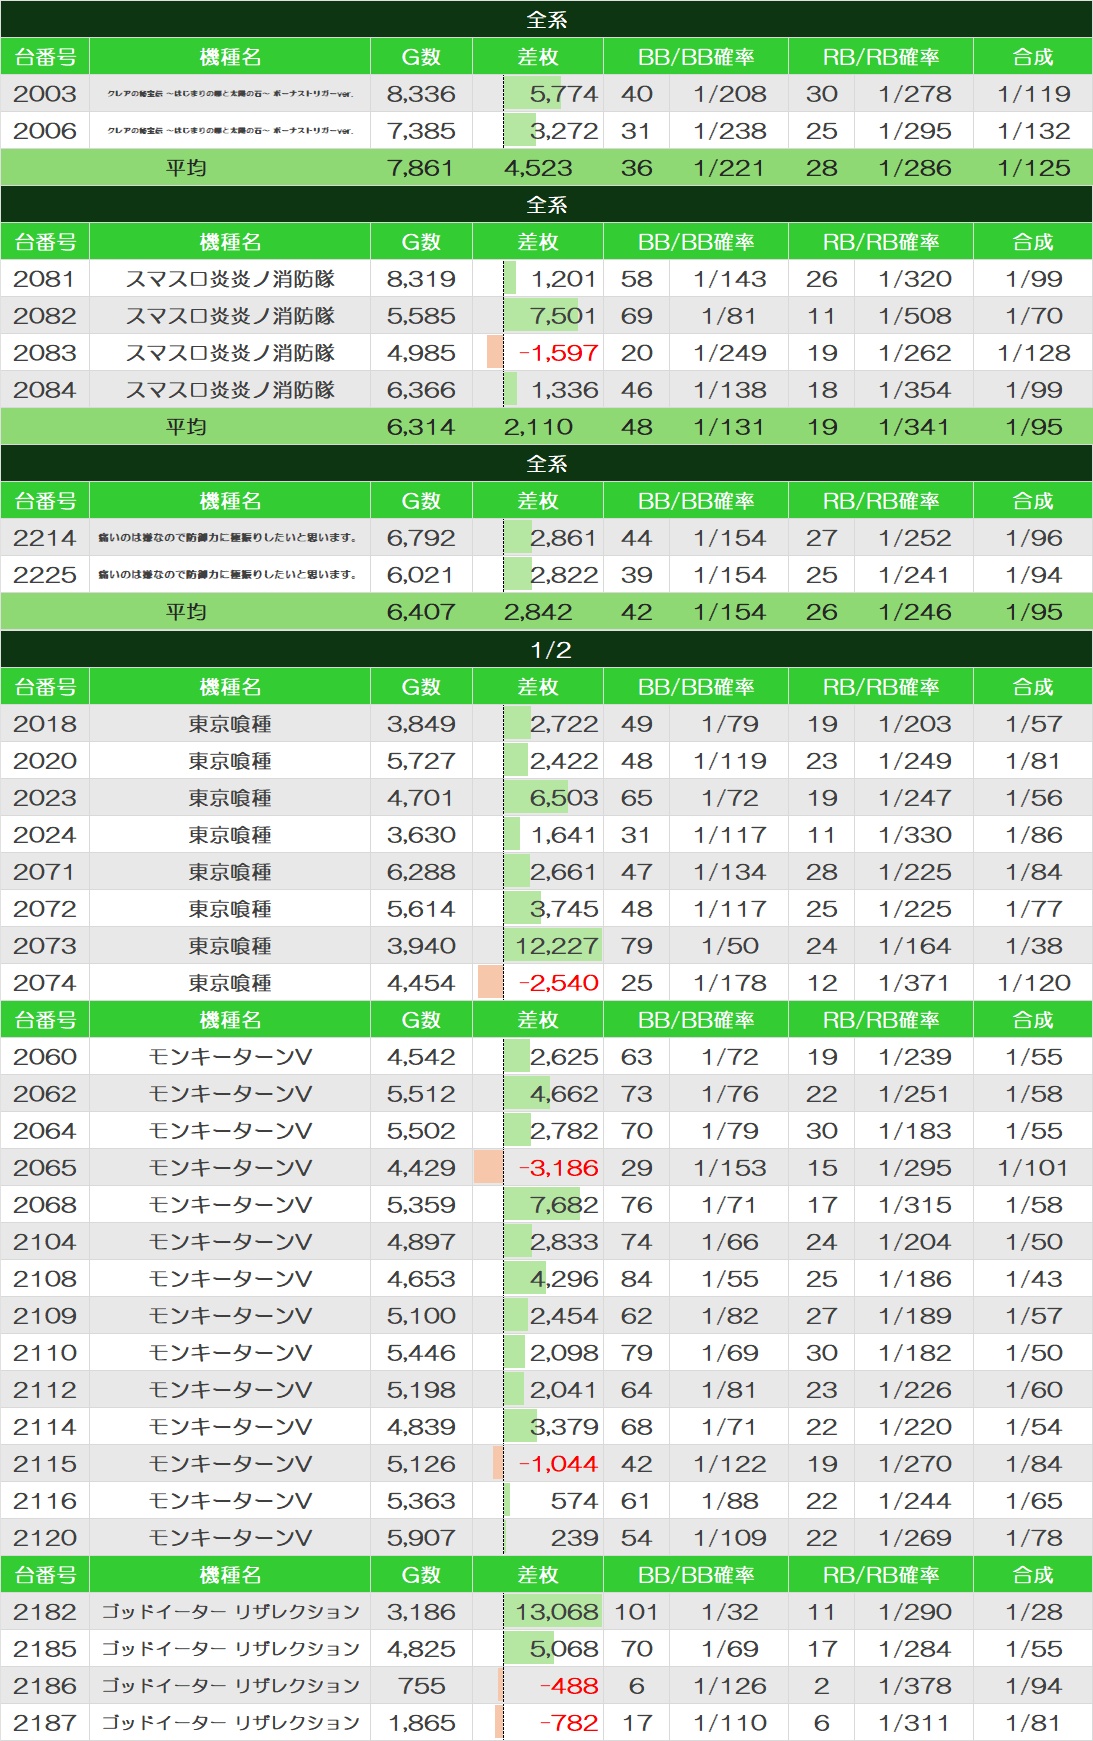Screen dimensions: 1093x1741
Task: Click the 1/32 BB probability value
Action: pyautogui.click(x=729, y=1612)
